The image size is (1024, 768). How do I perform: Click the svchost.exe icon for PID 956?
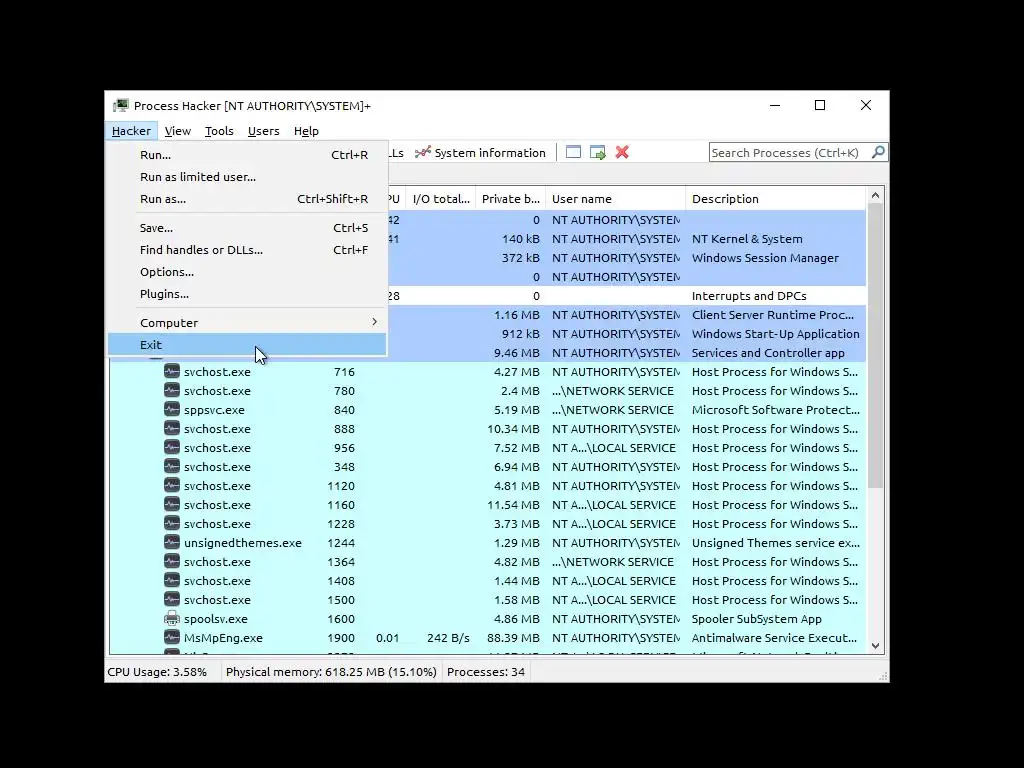(x=172, y=447)
